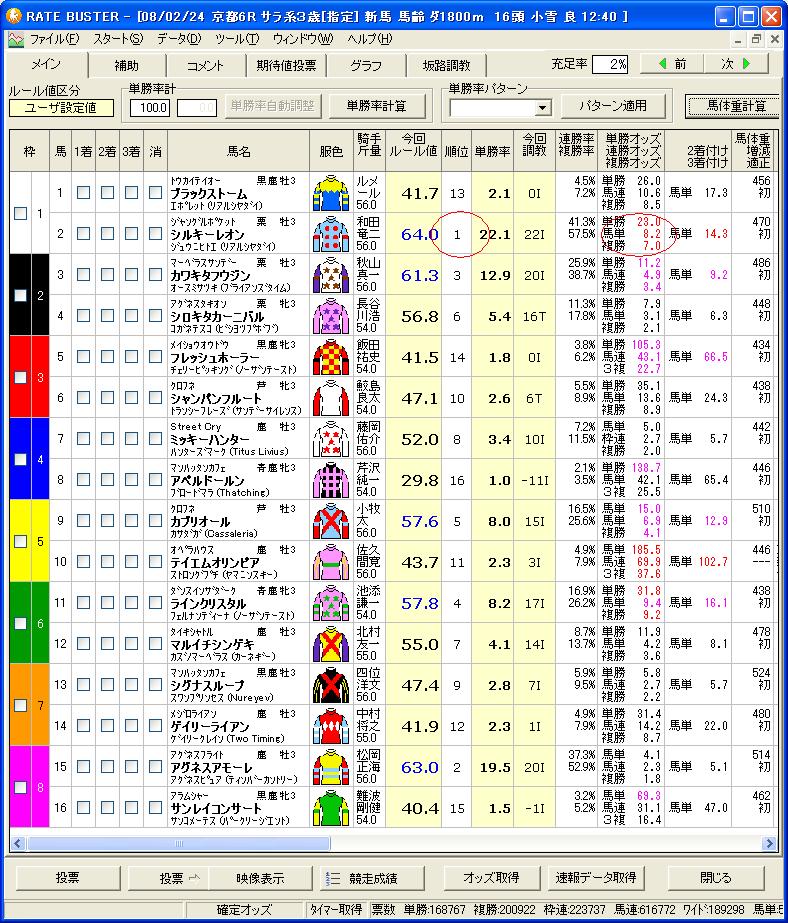Open the ヘルプ(H) menu

click(x=370, y=39)
